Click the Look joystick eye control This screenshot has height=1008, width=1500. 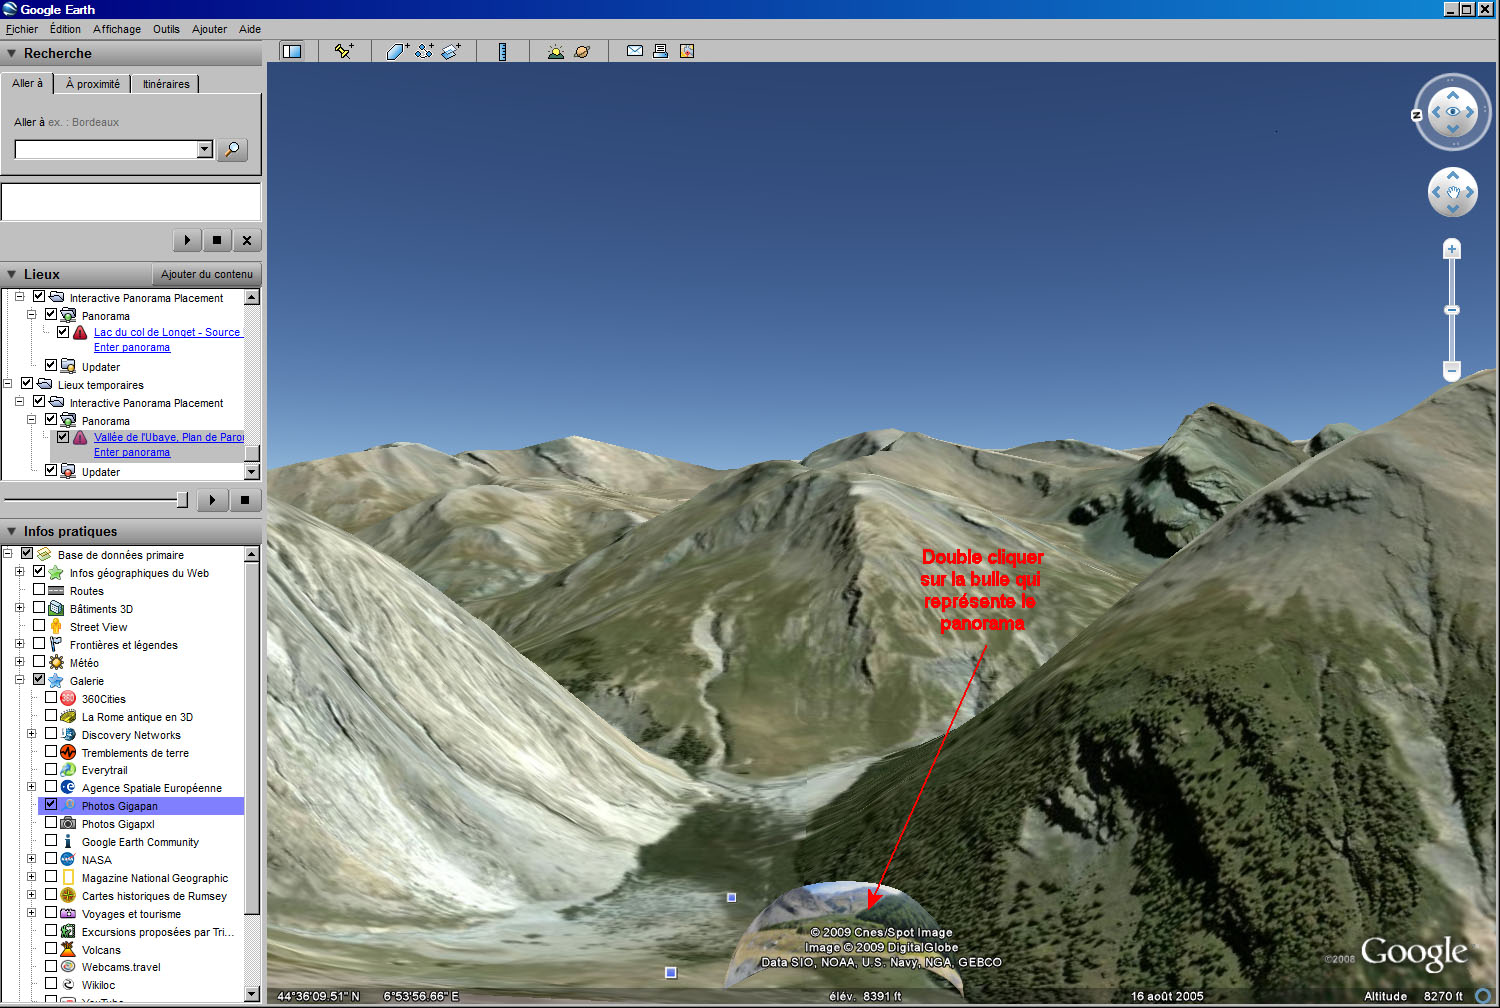[x=1453, y=112]
